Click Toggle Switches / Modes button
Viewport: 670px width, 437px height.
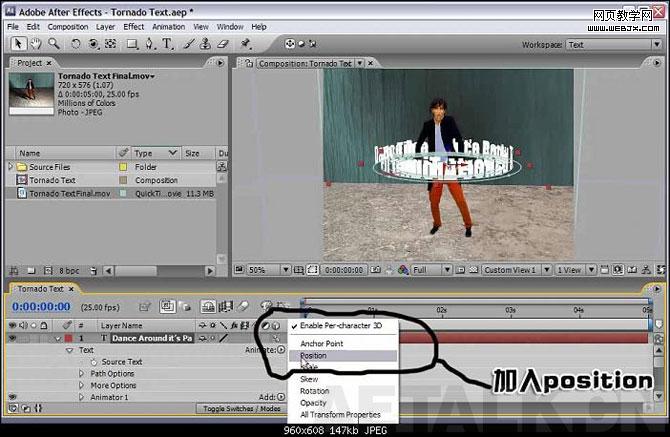point(241,408)
